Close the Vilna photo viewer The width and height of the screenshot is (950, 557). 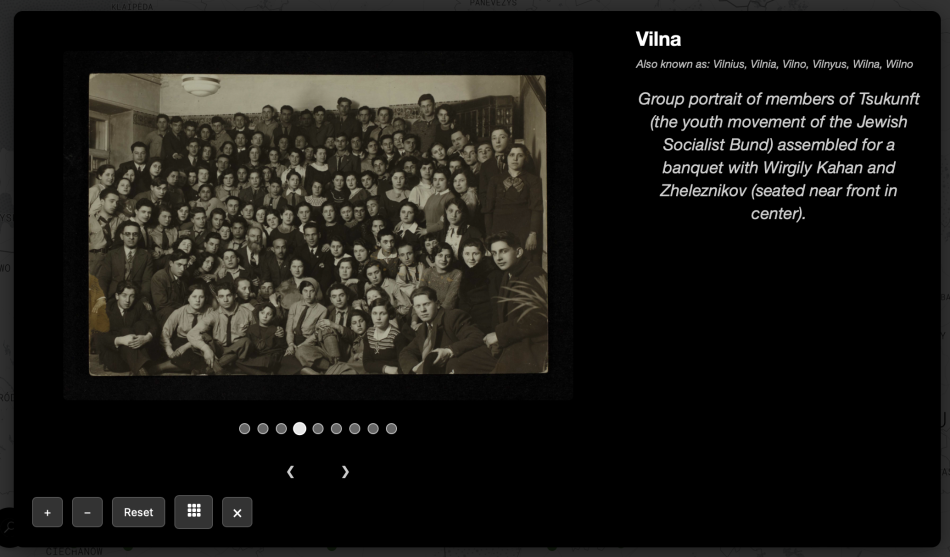click(x=237, y=512)
